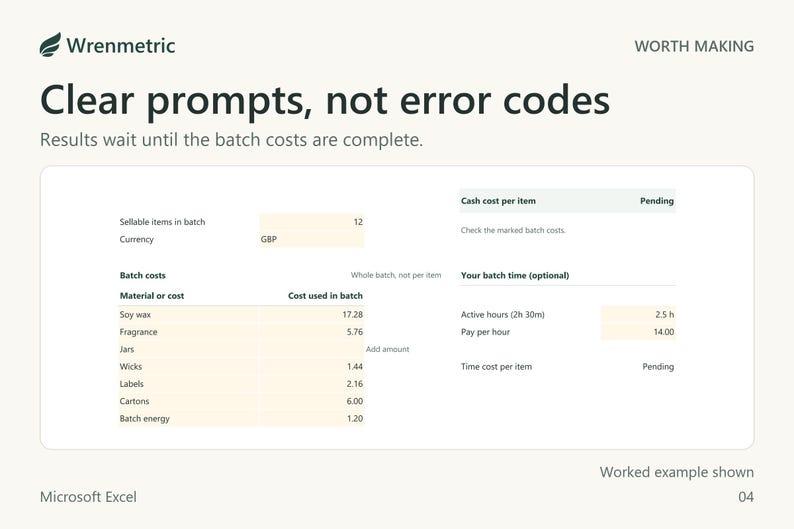The width and height of the screenshot is (794, 529).
Task: Select the Cartons cost 6.00
Action: click(311, 401)
